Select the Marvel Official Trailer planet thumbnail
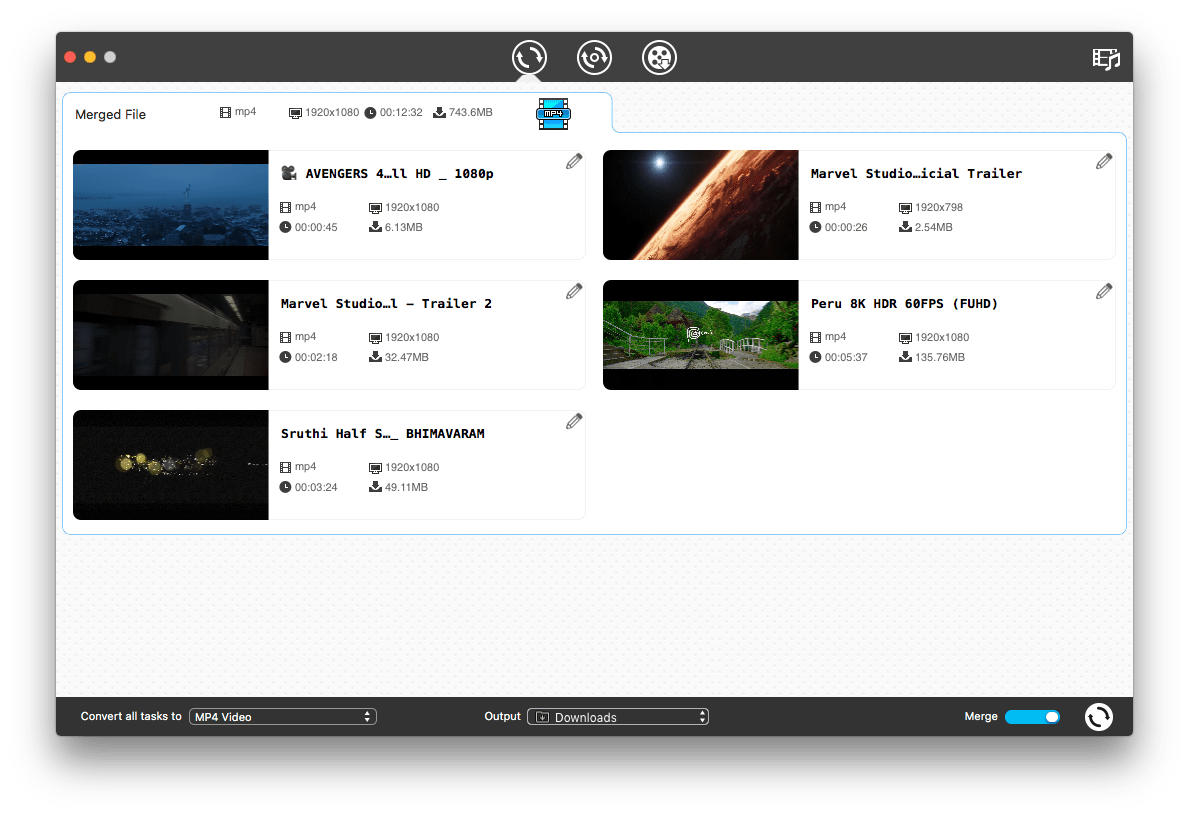This screenshot has height=816, width=1189. tap(701, 205)
